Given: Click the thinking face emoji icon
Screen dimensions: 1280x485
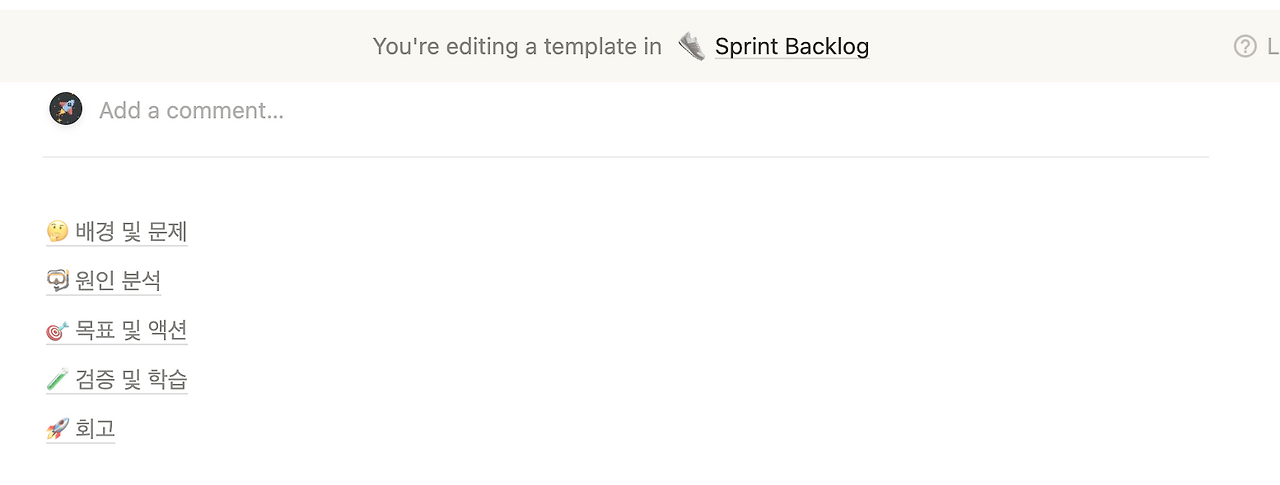Looking at the screenshot, I should (57, 232).
